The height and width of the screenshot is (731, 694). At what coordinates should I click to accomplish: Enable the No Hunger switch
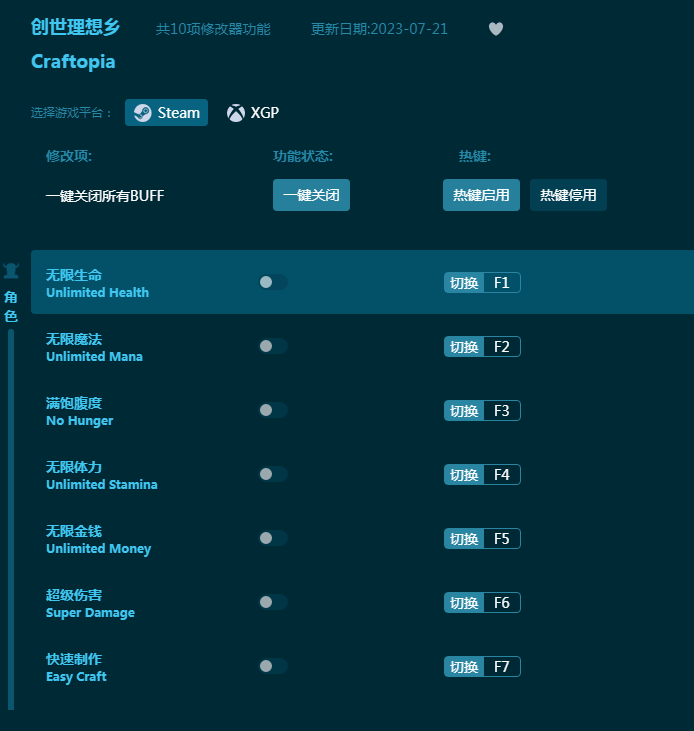pos(273,410)
